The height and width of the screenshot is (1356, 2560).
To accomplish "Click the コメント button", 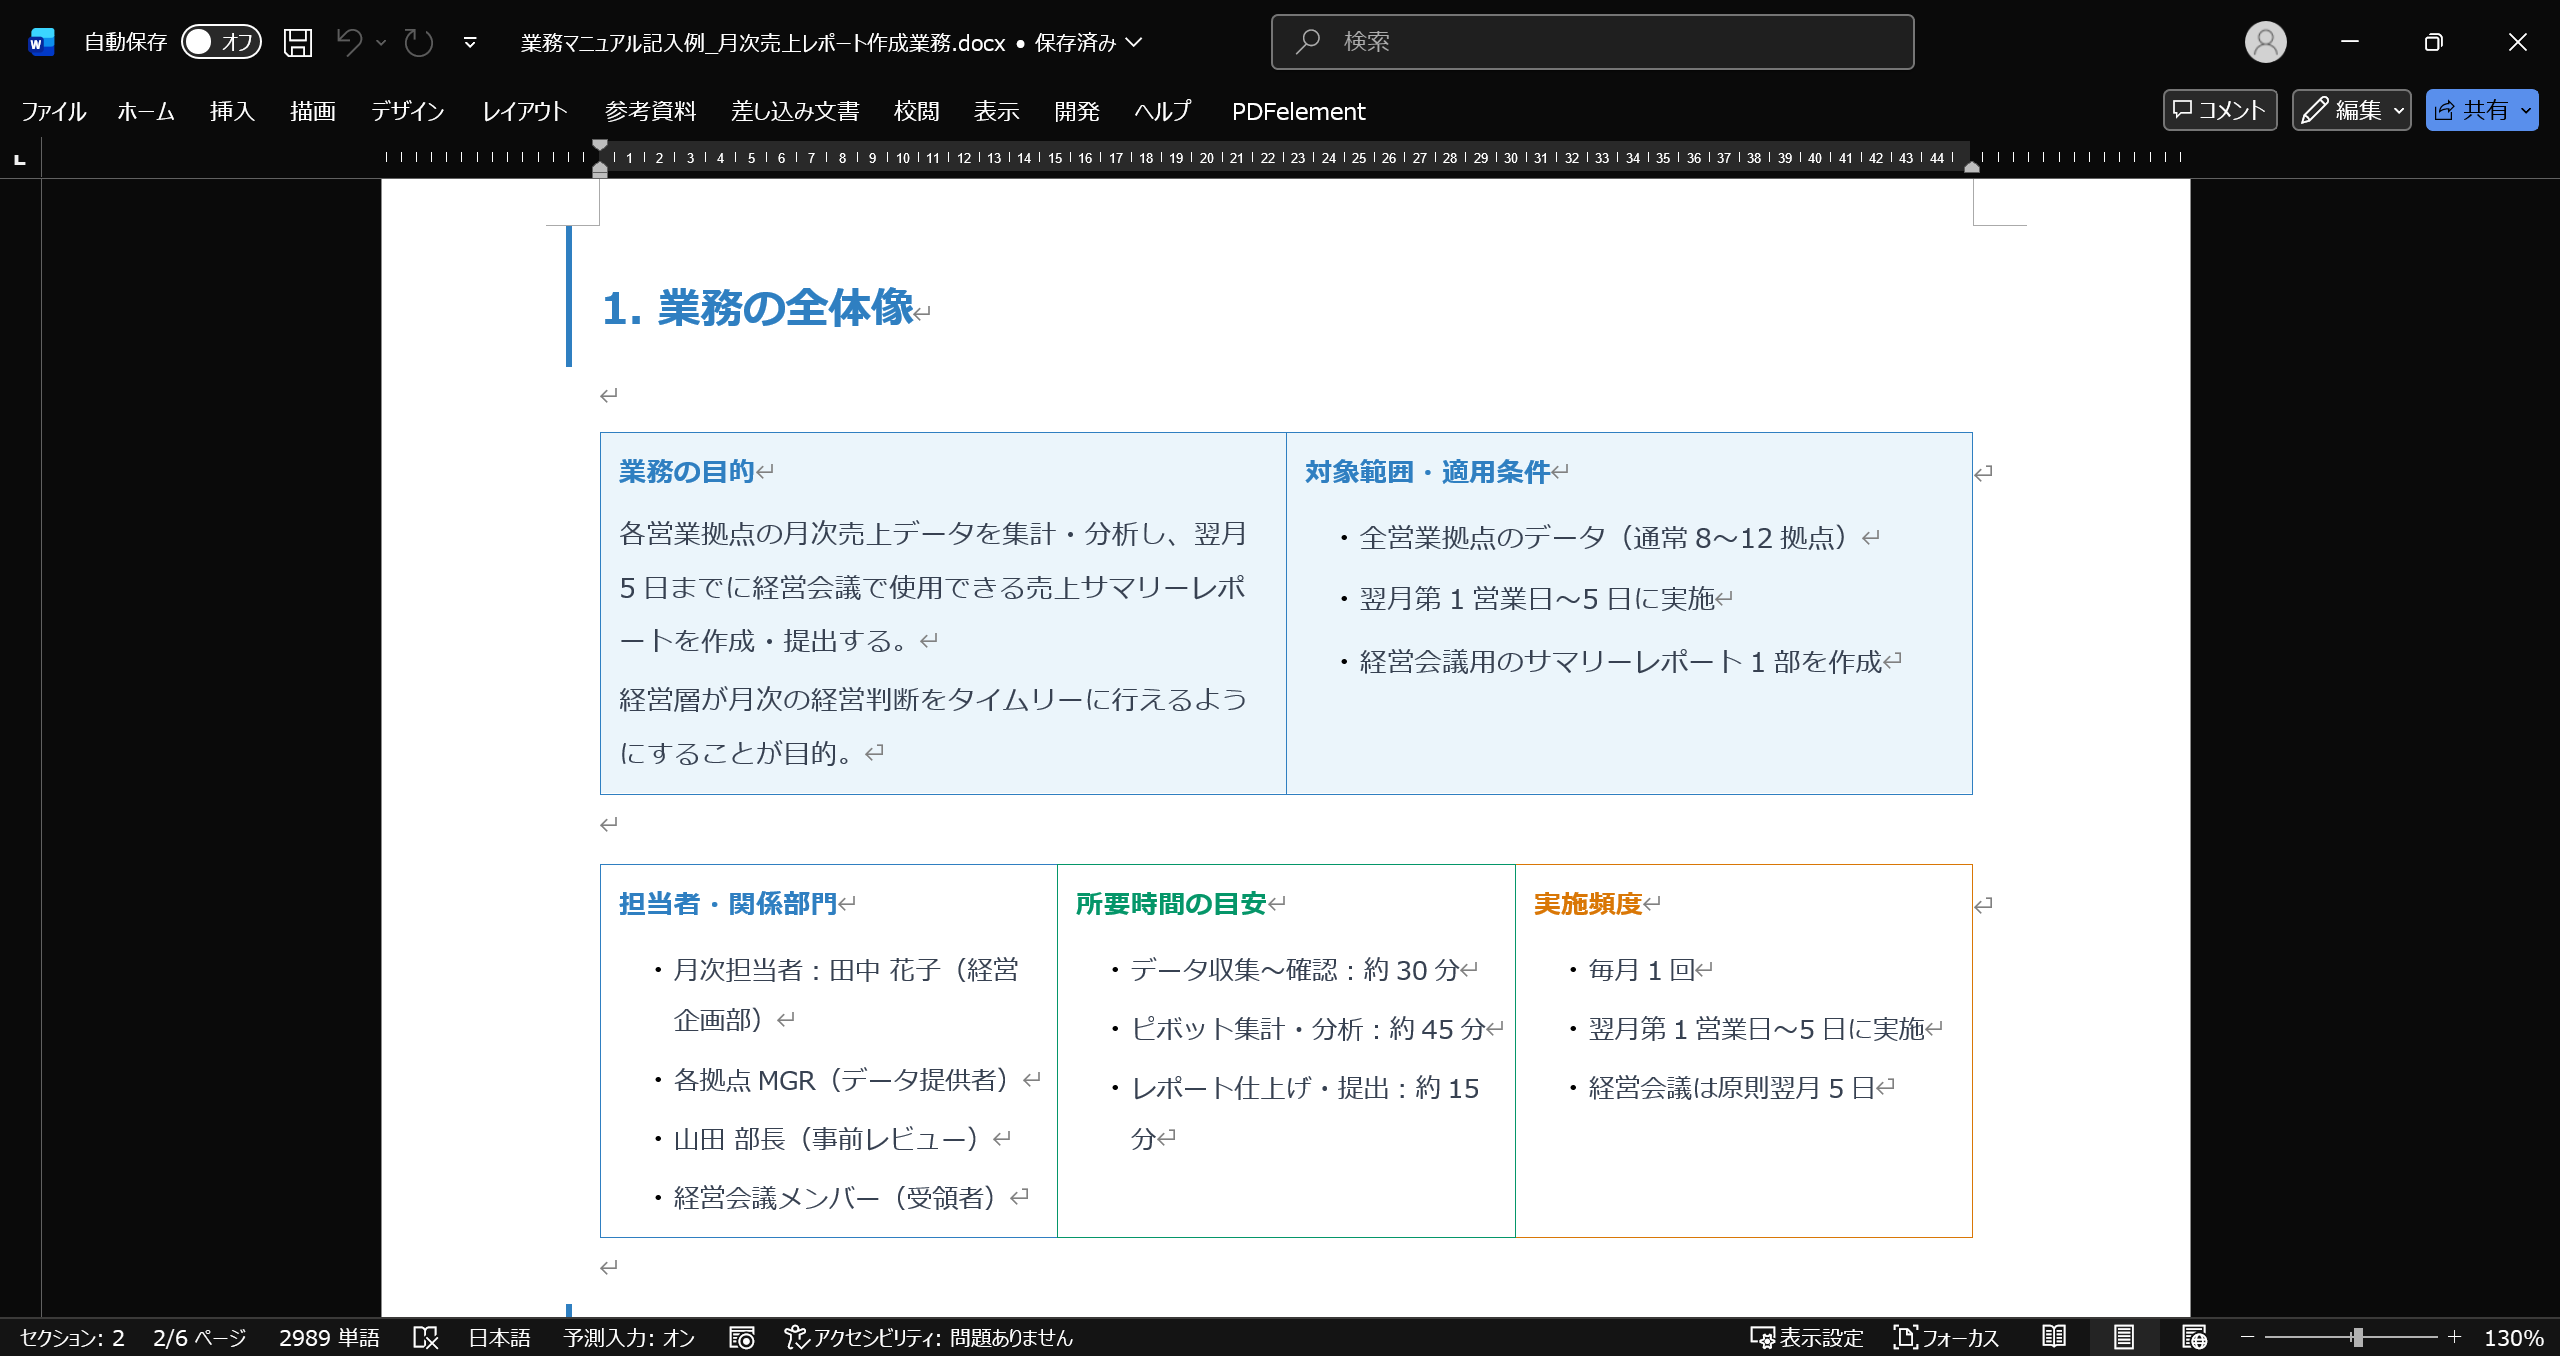I will pyautogui.click(x=2219, y=110).
